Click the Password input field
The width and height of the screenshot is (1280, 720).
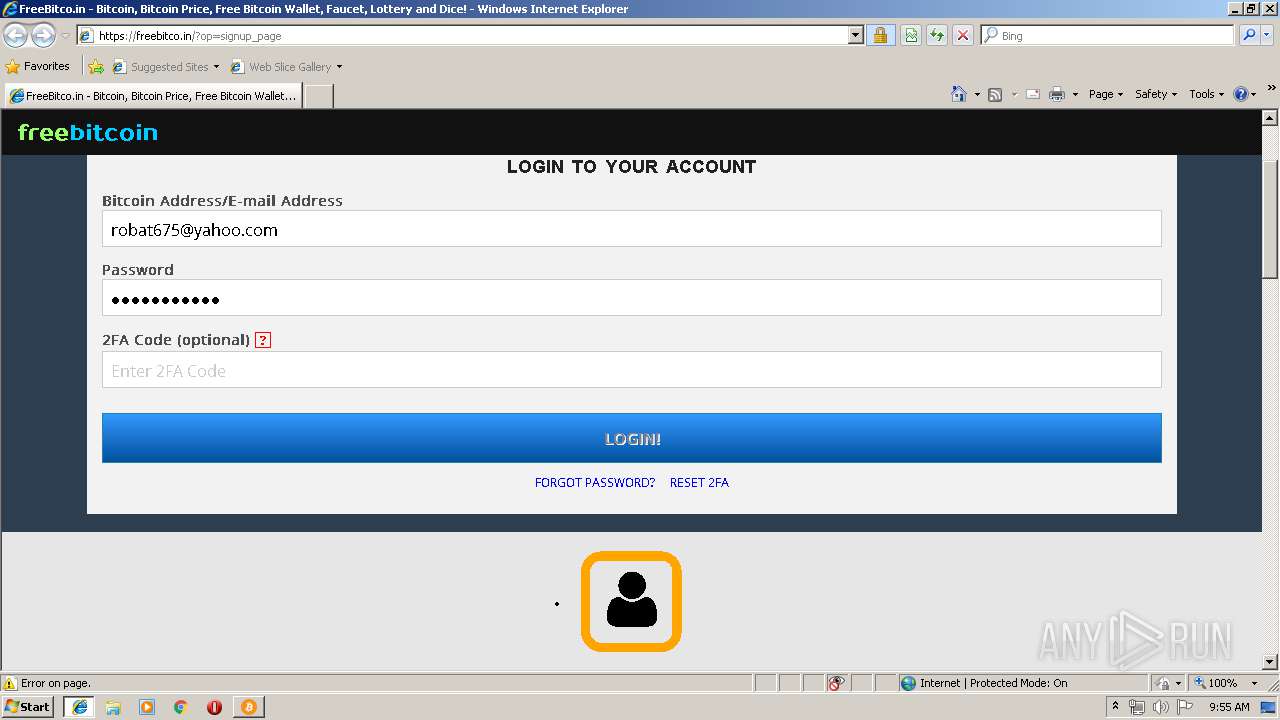click(x=631, y=298)
